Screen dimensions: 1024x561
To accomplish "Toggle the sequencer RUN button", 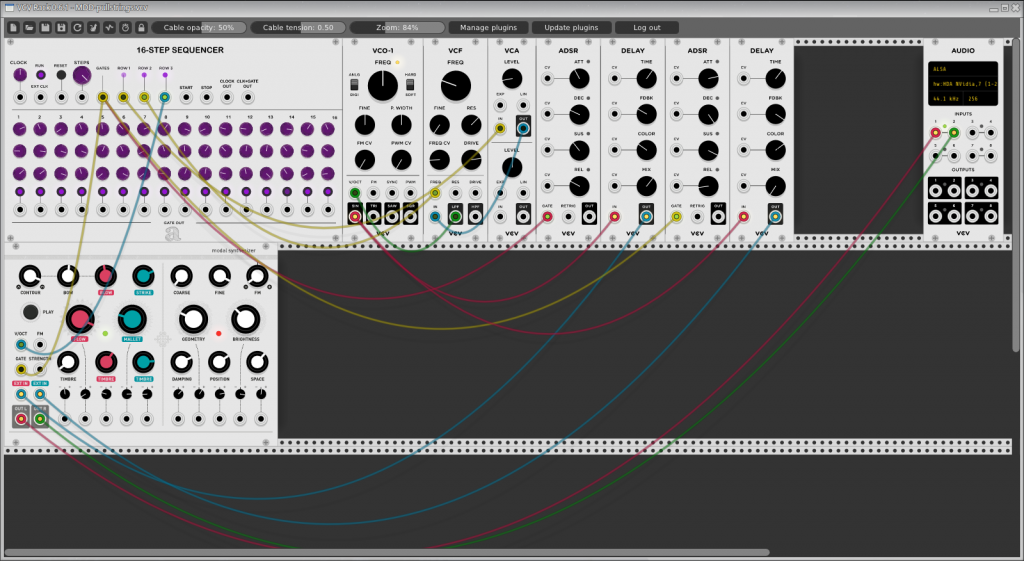I will [x=40, y=75].
